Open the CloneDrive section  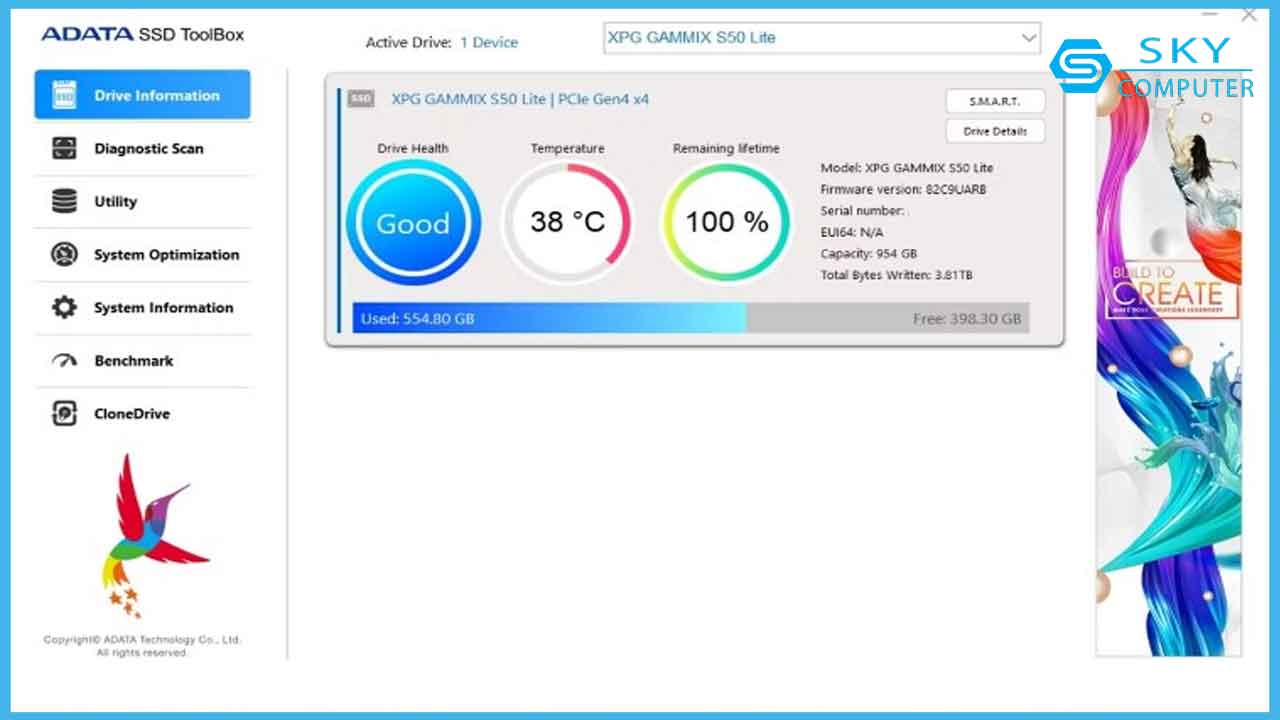pyautogui.click(x=142, y=413)
